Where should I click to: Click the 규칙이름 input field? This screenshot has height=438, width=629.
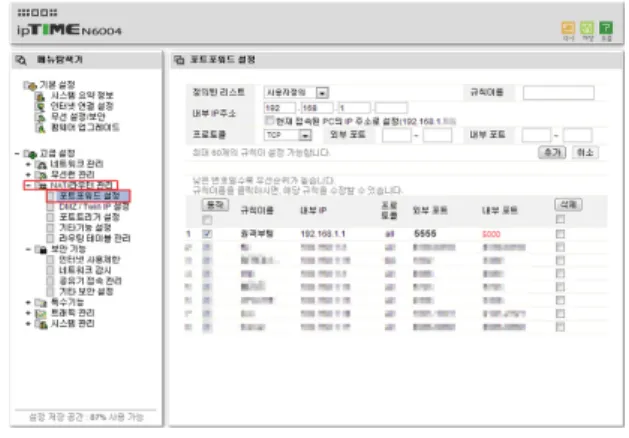(558, 93)
